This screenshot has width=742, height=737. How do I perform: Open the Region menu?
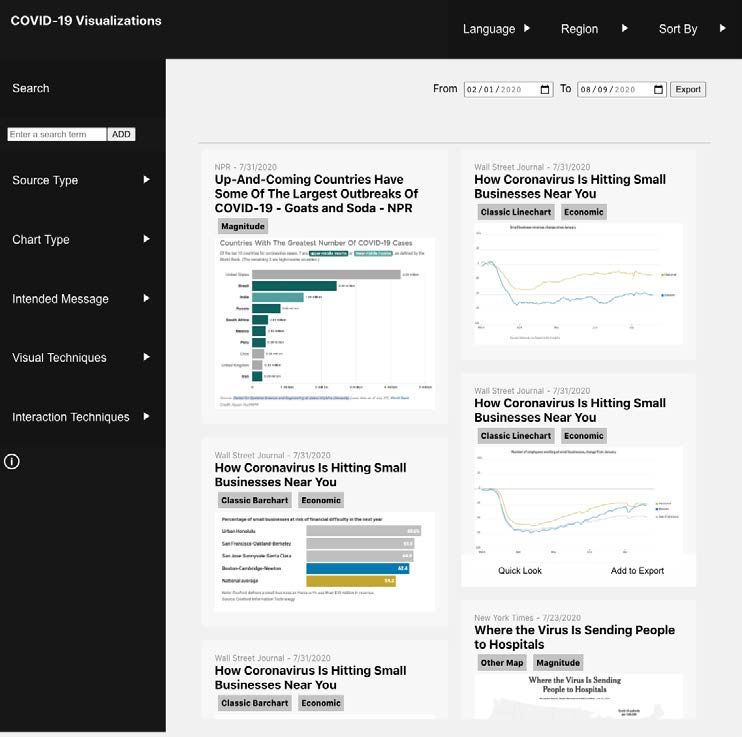point(579,29)
